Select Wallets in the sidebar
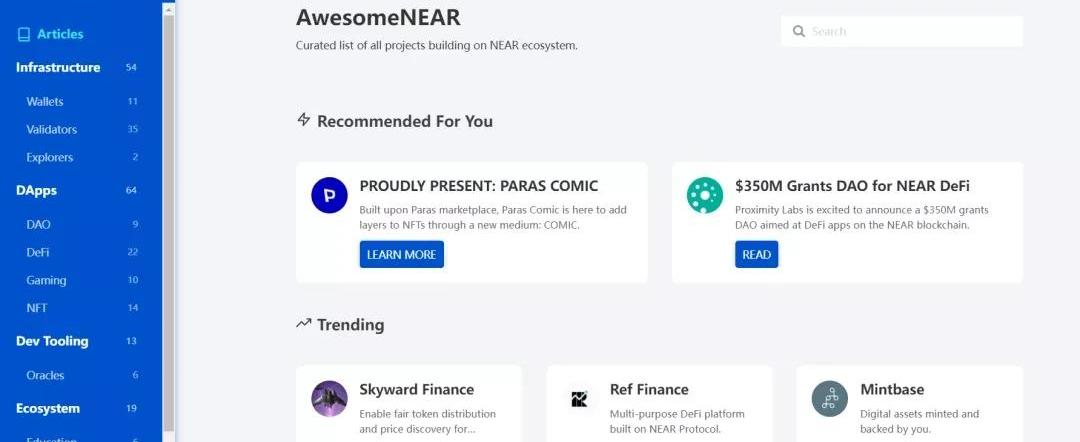The height and width of the screenshot is (442, 1080). (x=45, y=101)
